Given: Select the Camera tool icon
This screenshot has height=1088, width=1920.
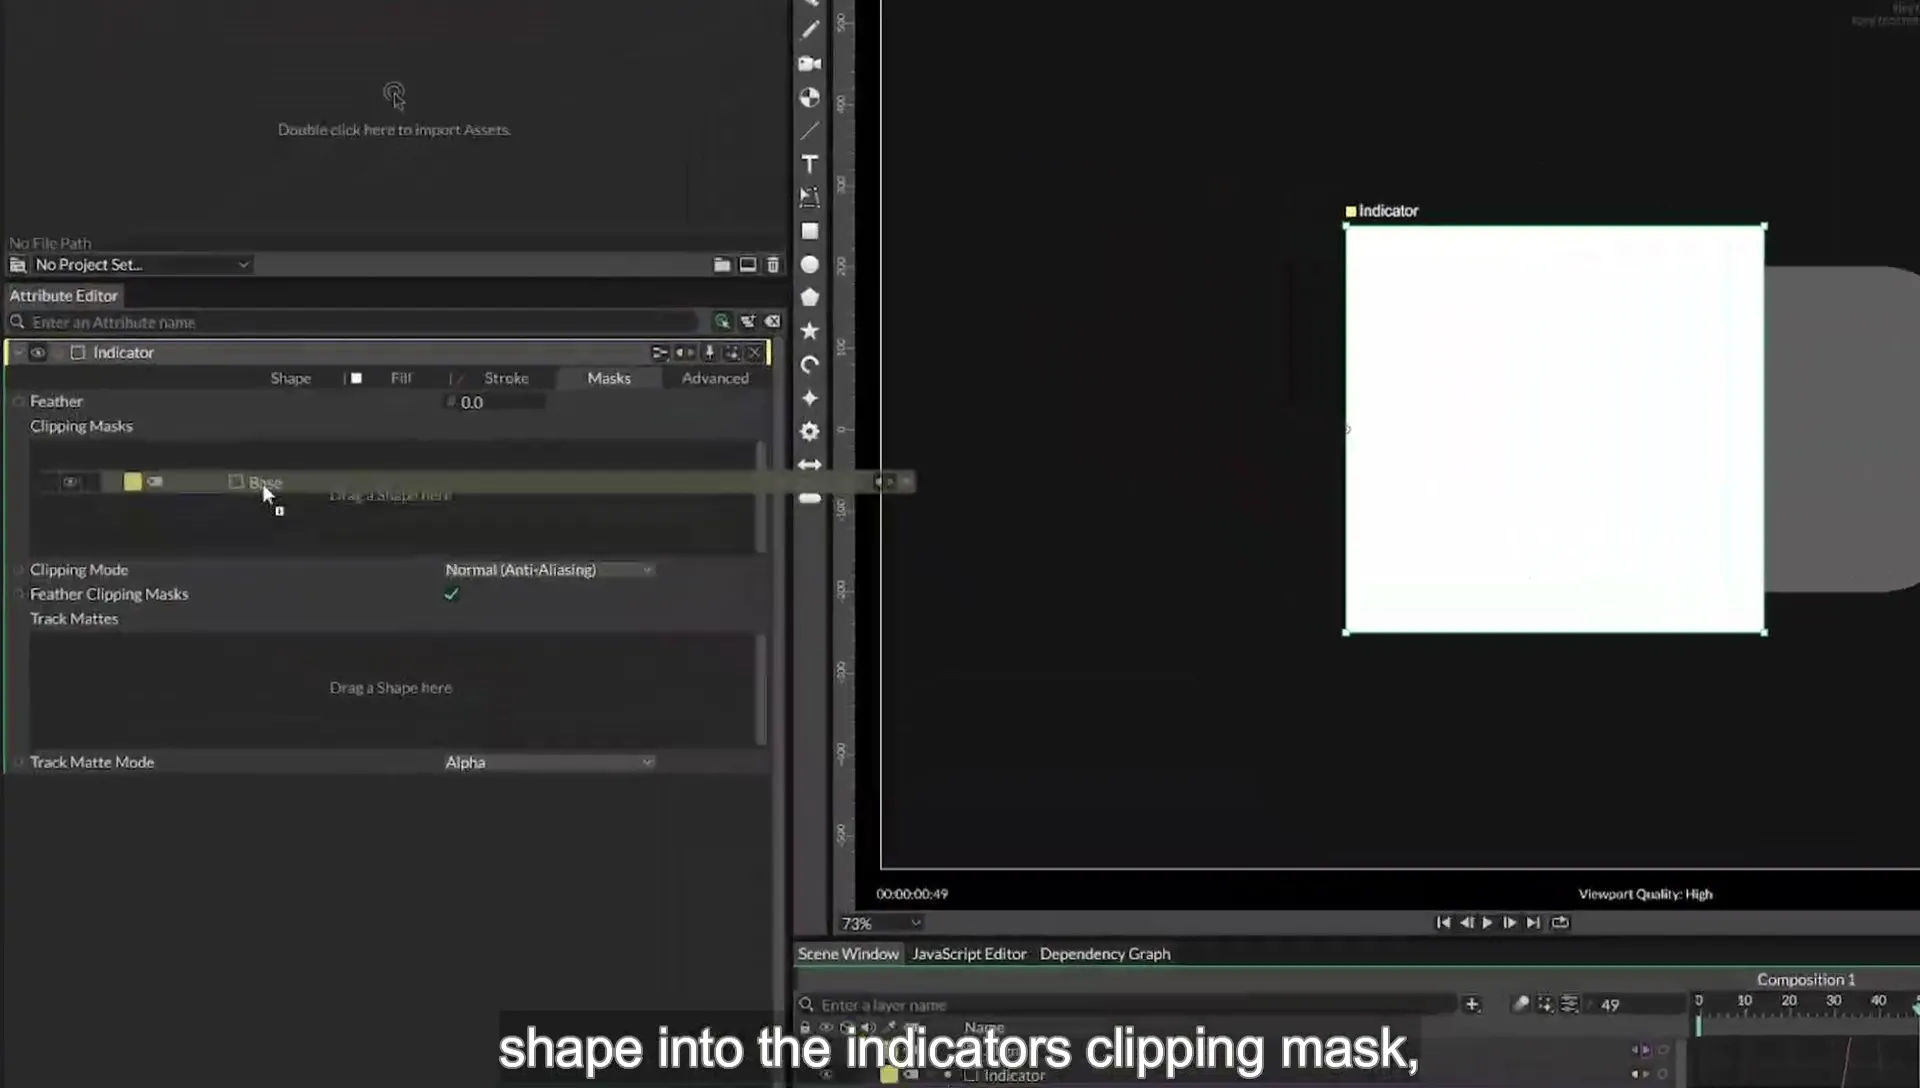Looking at the screenshot, I should 810,64.
